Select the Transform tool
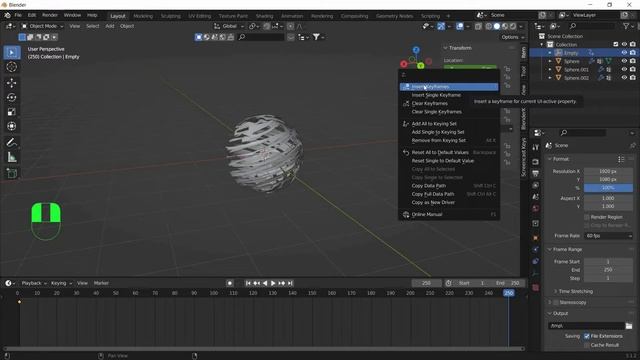 (x=11, y=126)
